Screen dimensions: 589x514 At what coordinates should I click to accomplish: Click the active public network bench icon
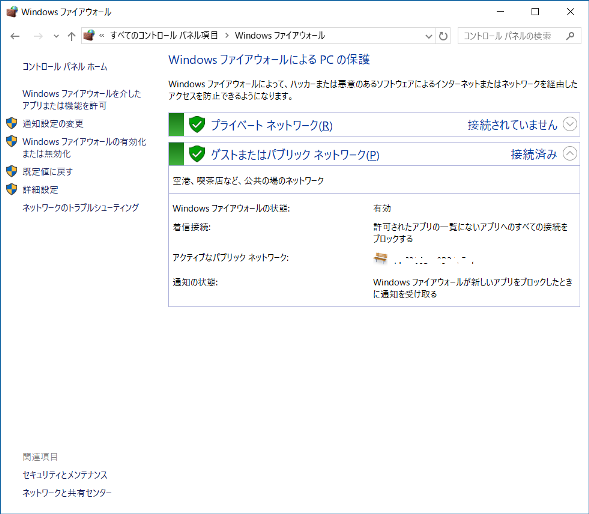(x=381, y=258)
